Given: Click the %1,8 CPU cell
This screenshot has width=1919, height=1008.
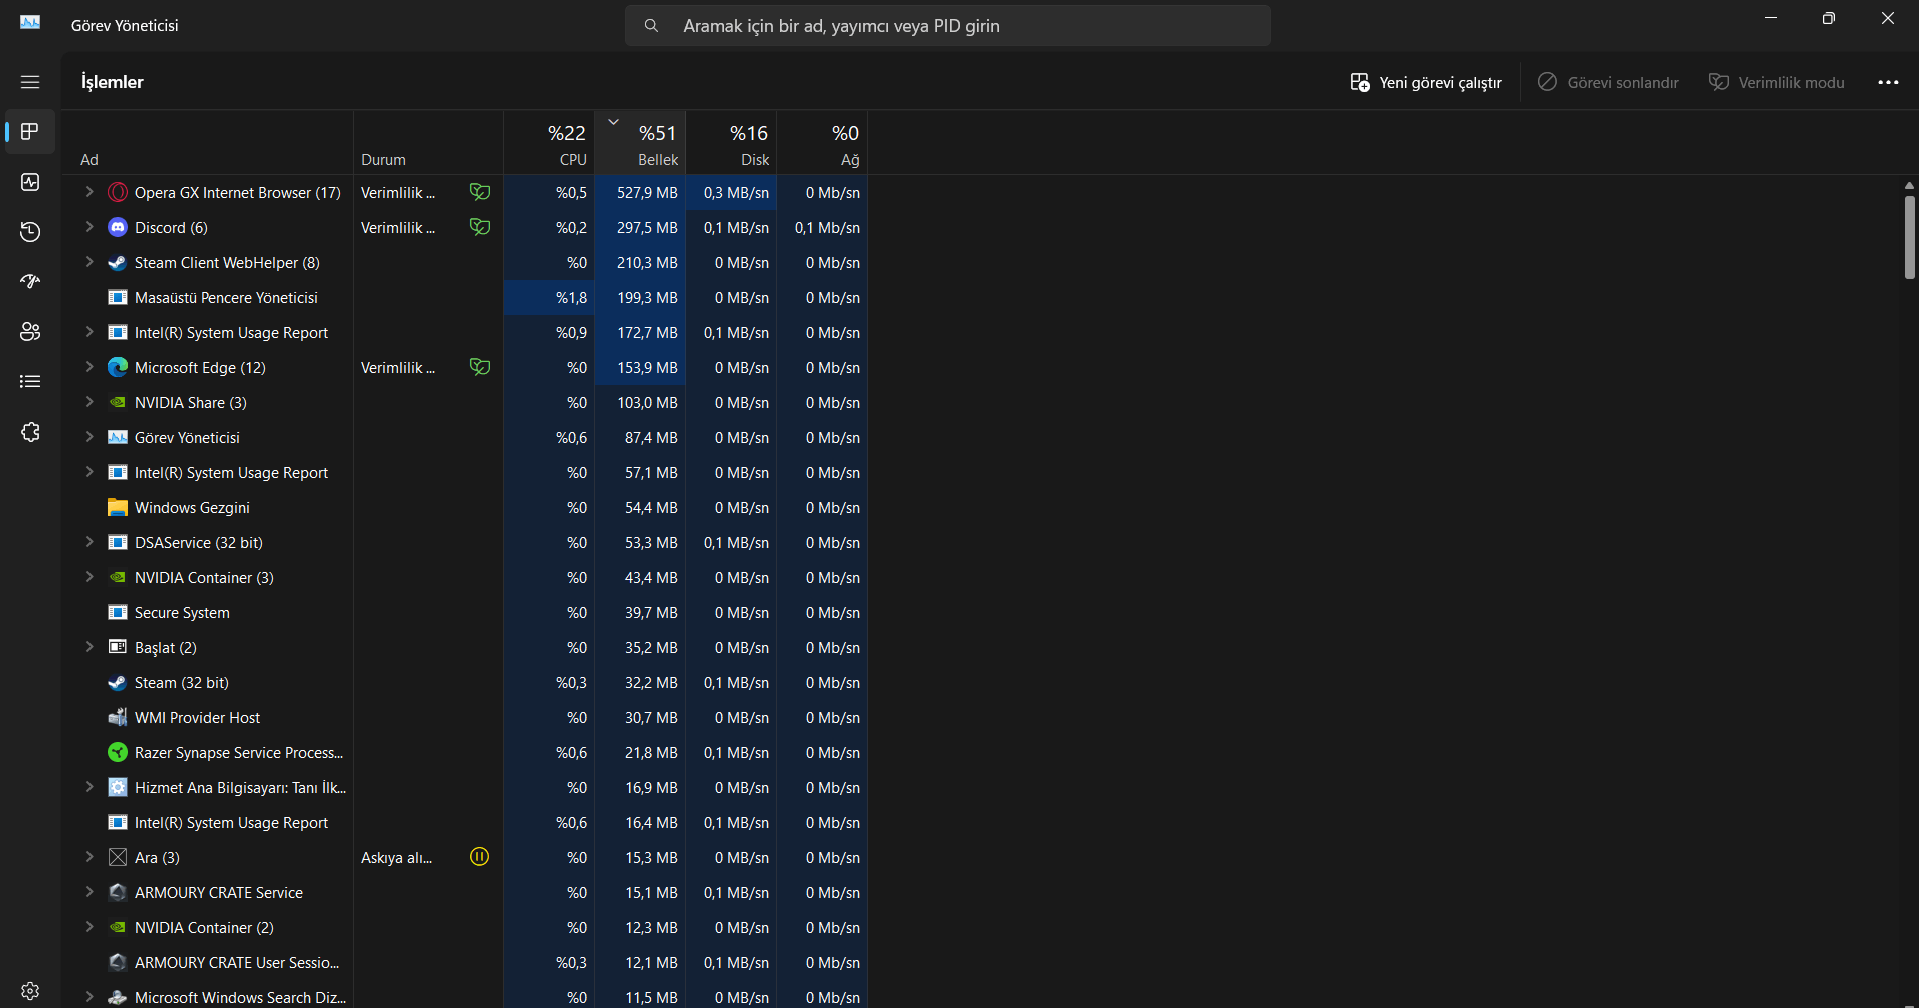Looking at the screenshot, I should click(x=549, y=297).
